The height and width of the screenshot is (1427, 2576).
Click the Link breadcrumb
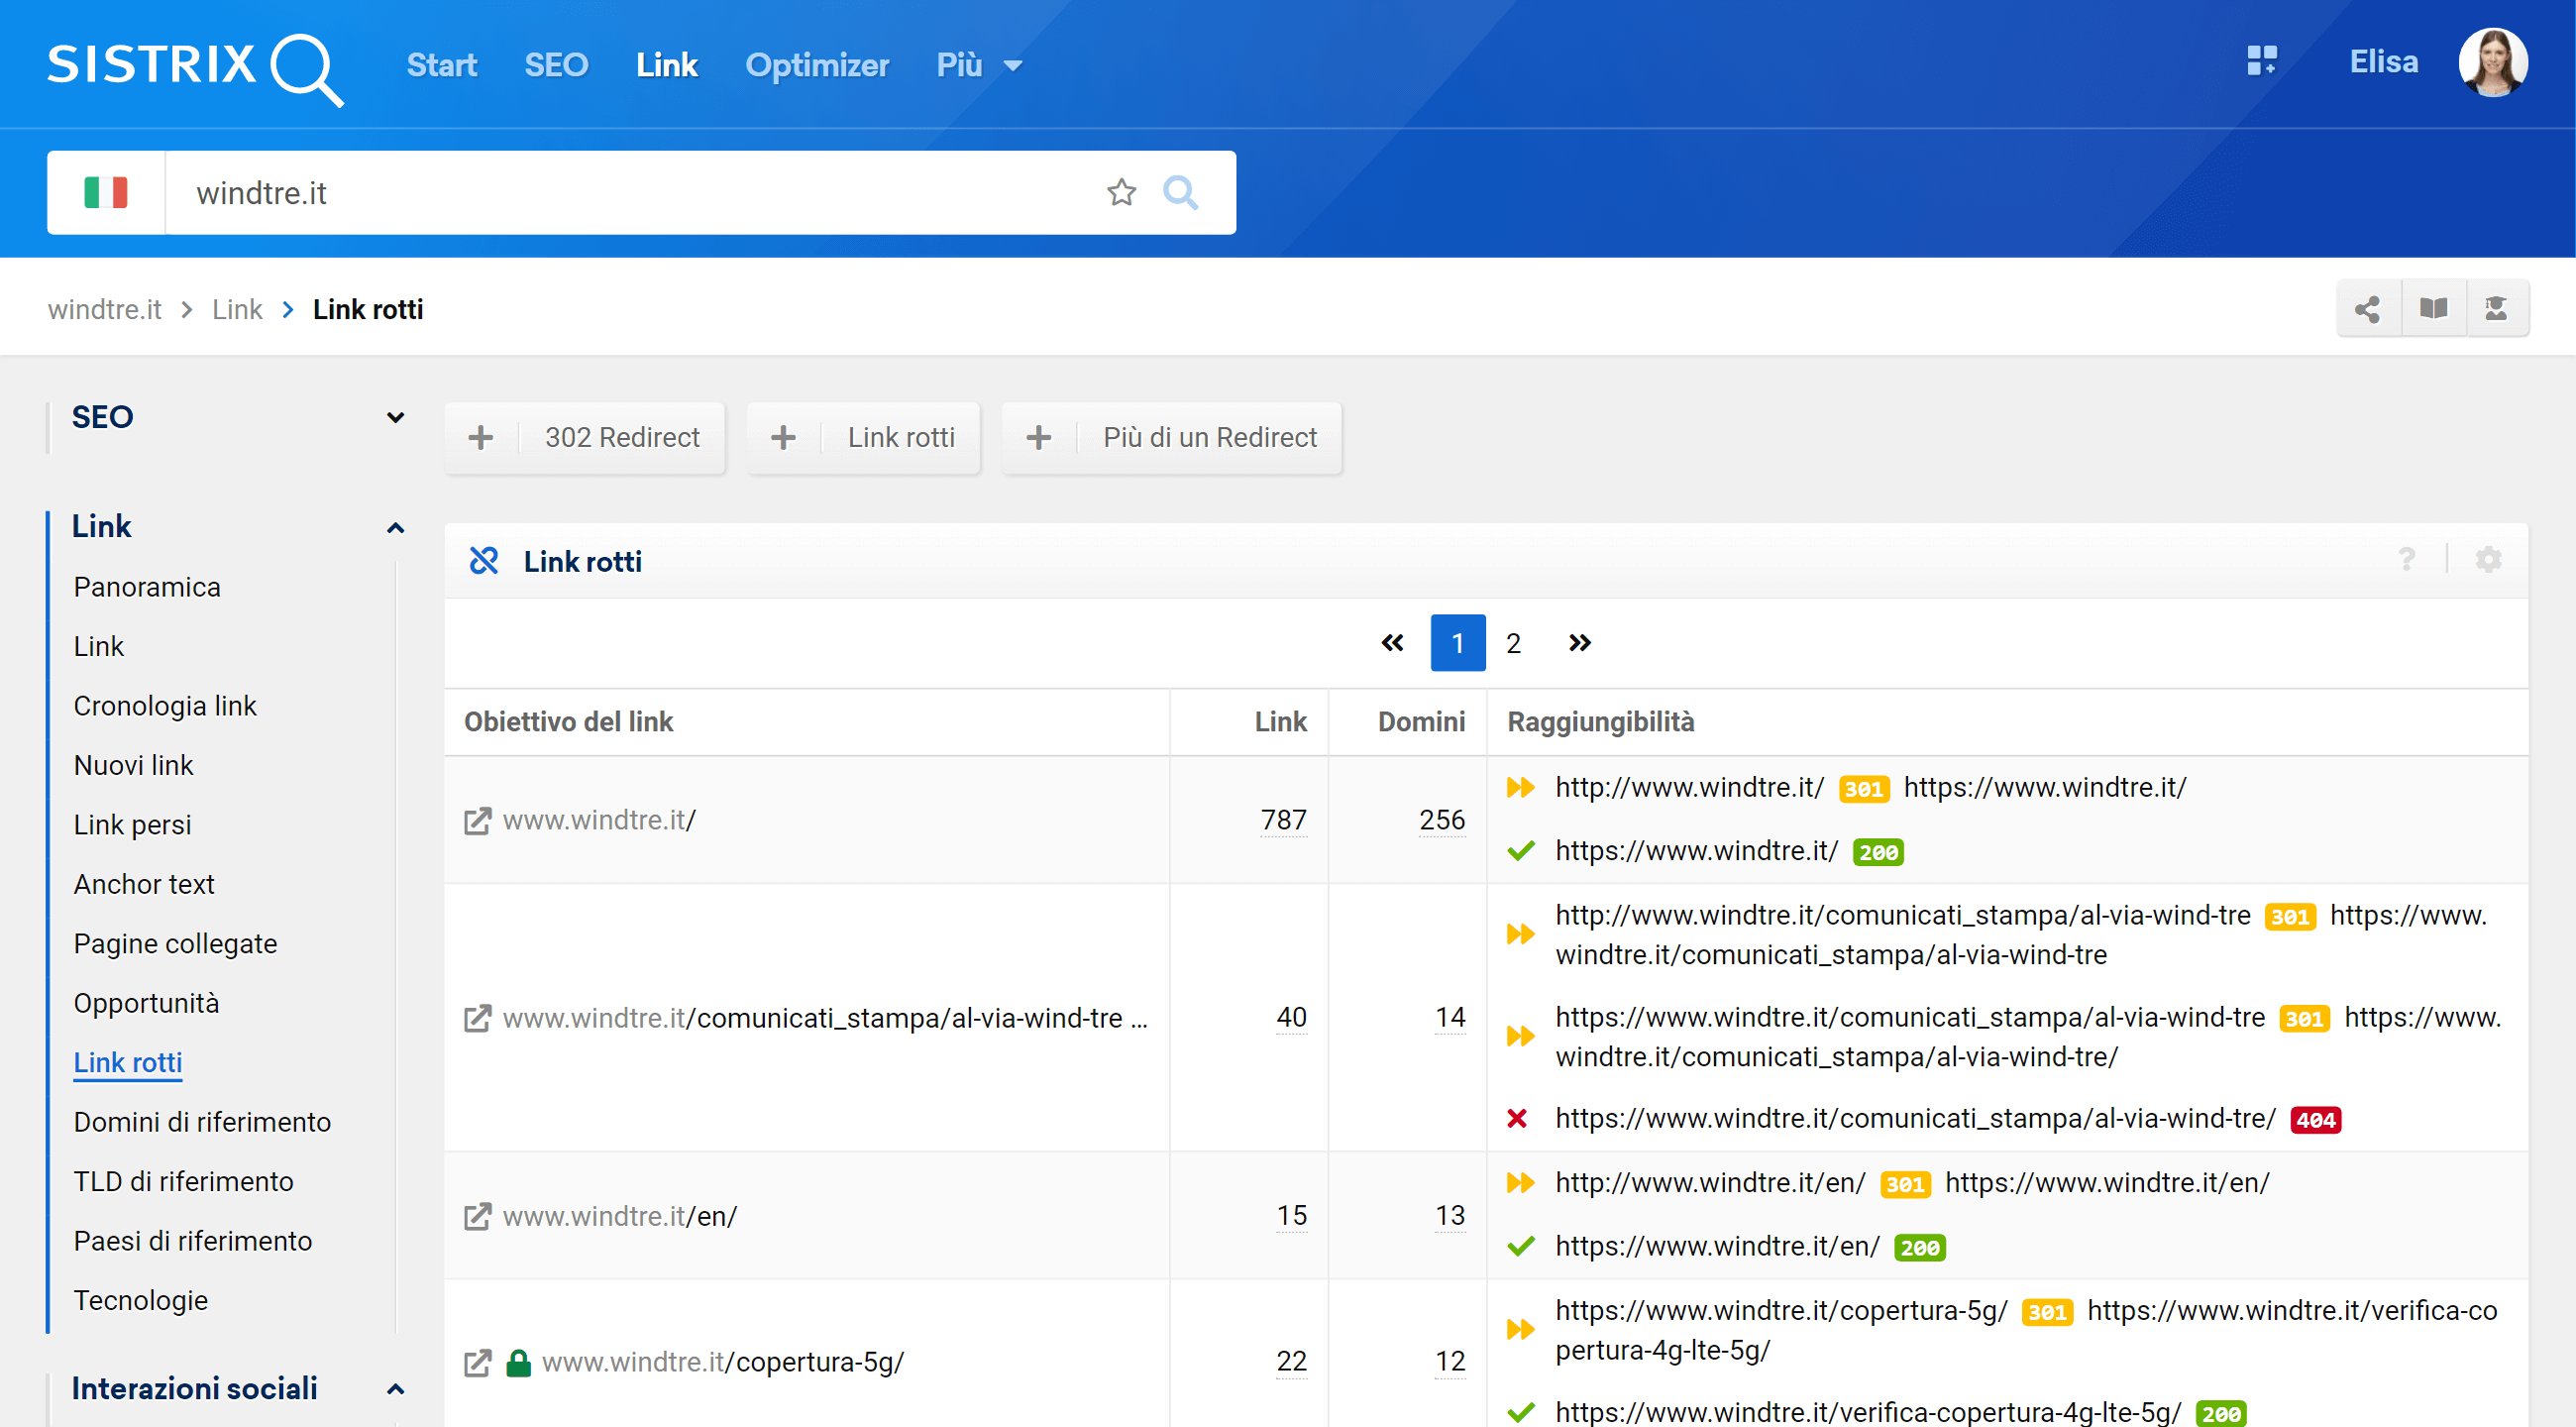coord(237,310)
